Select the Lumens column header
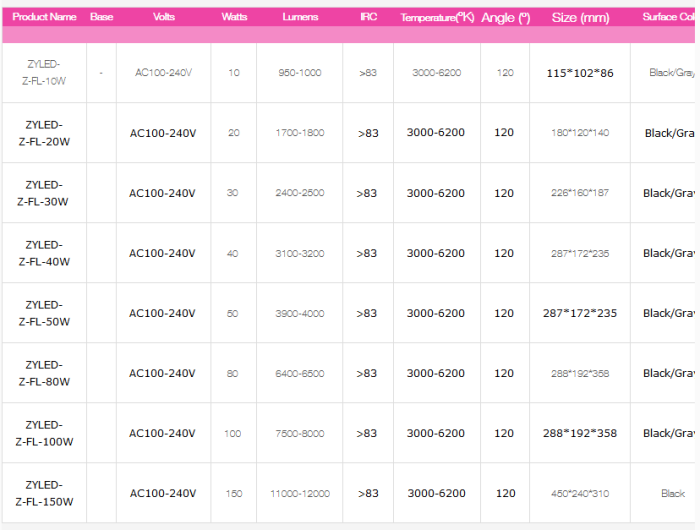 click(x=300, y=17)
